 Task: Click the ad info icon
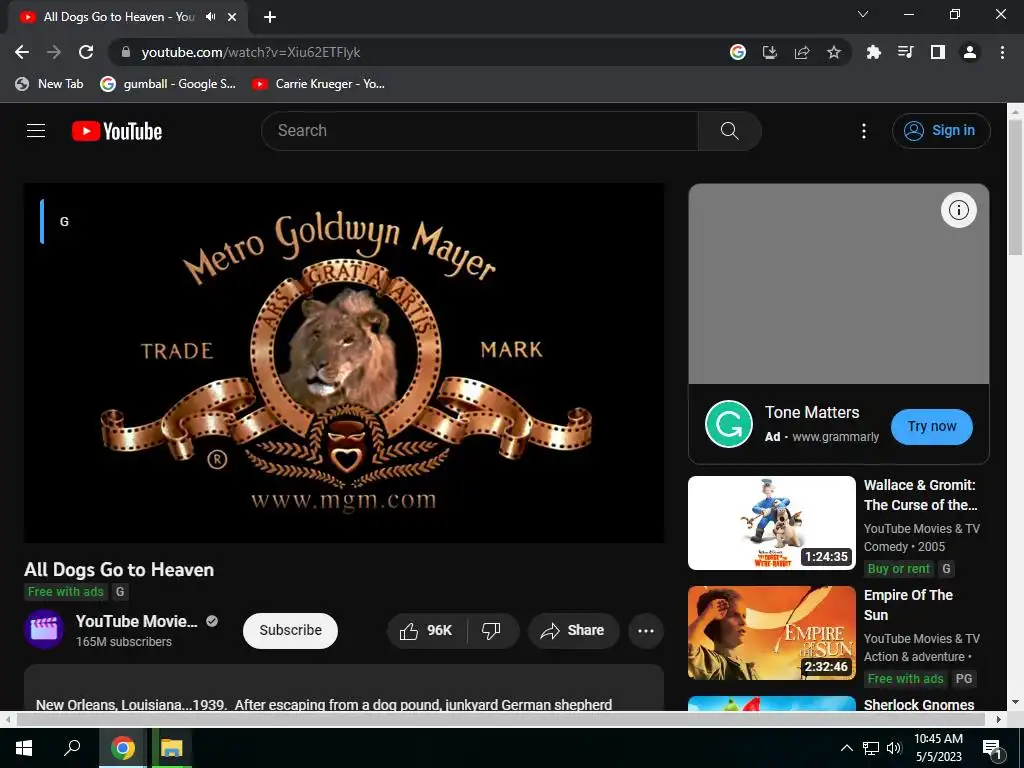click(x=958, y=210)
